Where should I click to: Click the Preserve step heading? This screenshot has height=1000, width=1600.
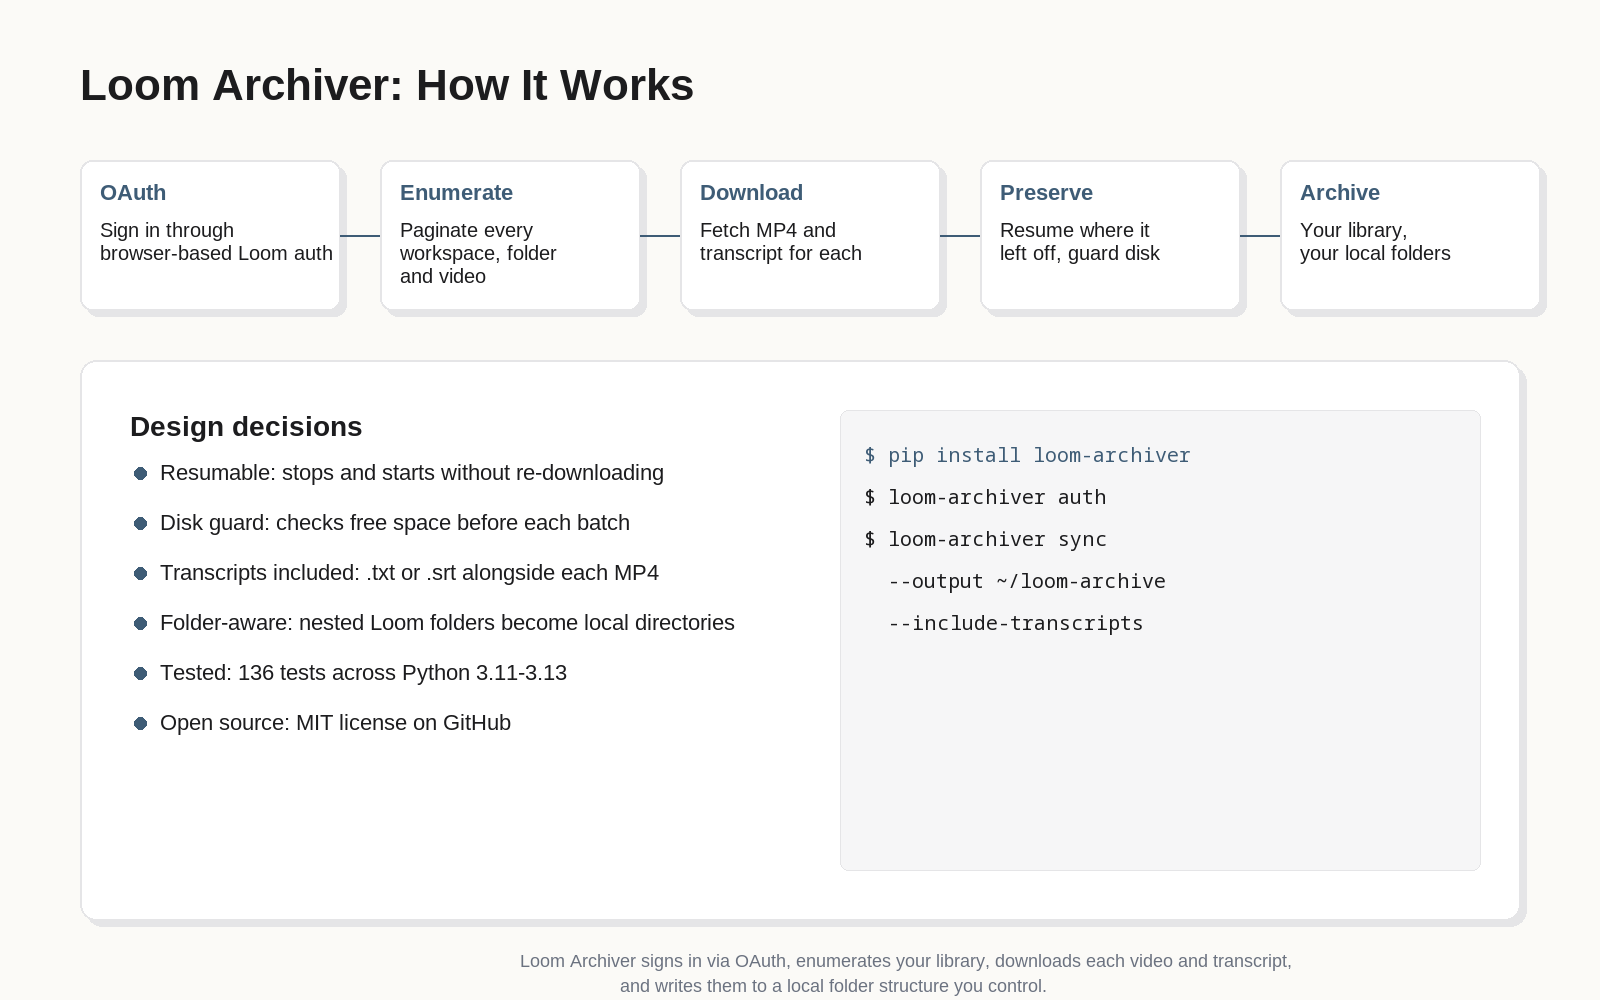[x=1046, y=193]
